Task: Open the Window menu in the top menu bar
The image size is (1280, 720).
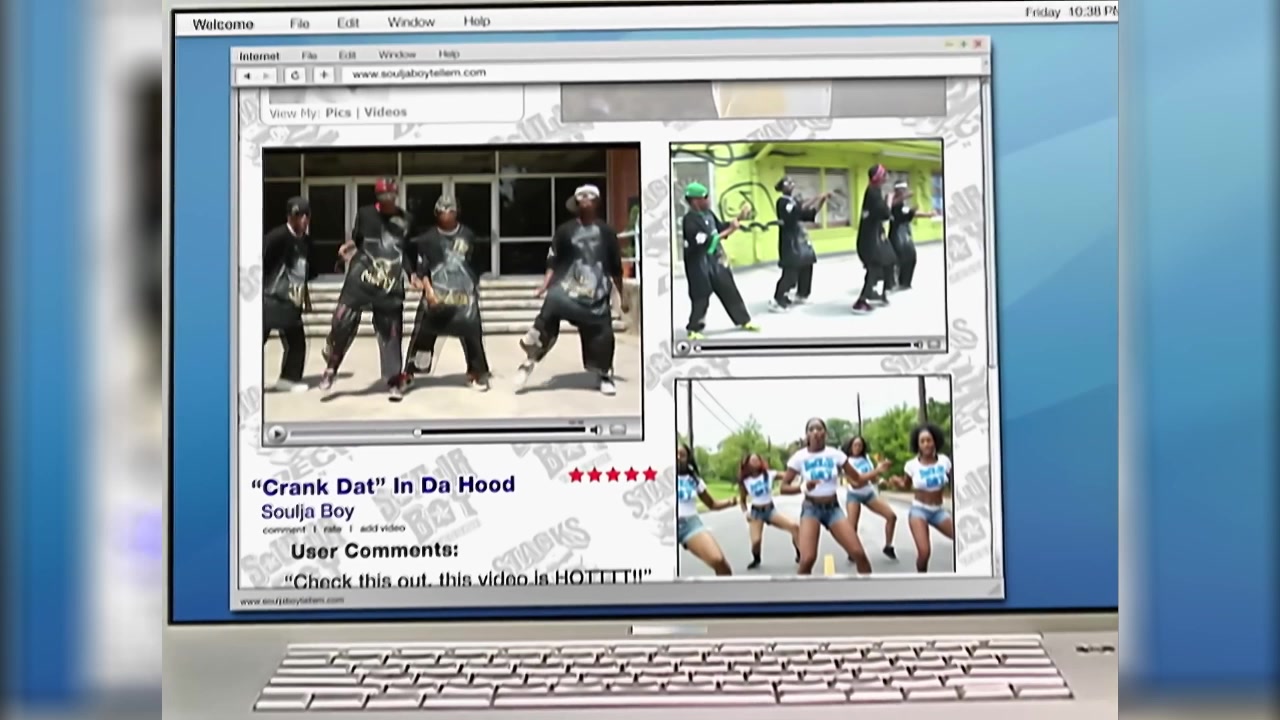Action: 411,22
